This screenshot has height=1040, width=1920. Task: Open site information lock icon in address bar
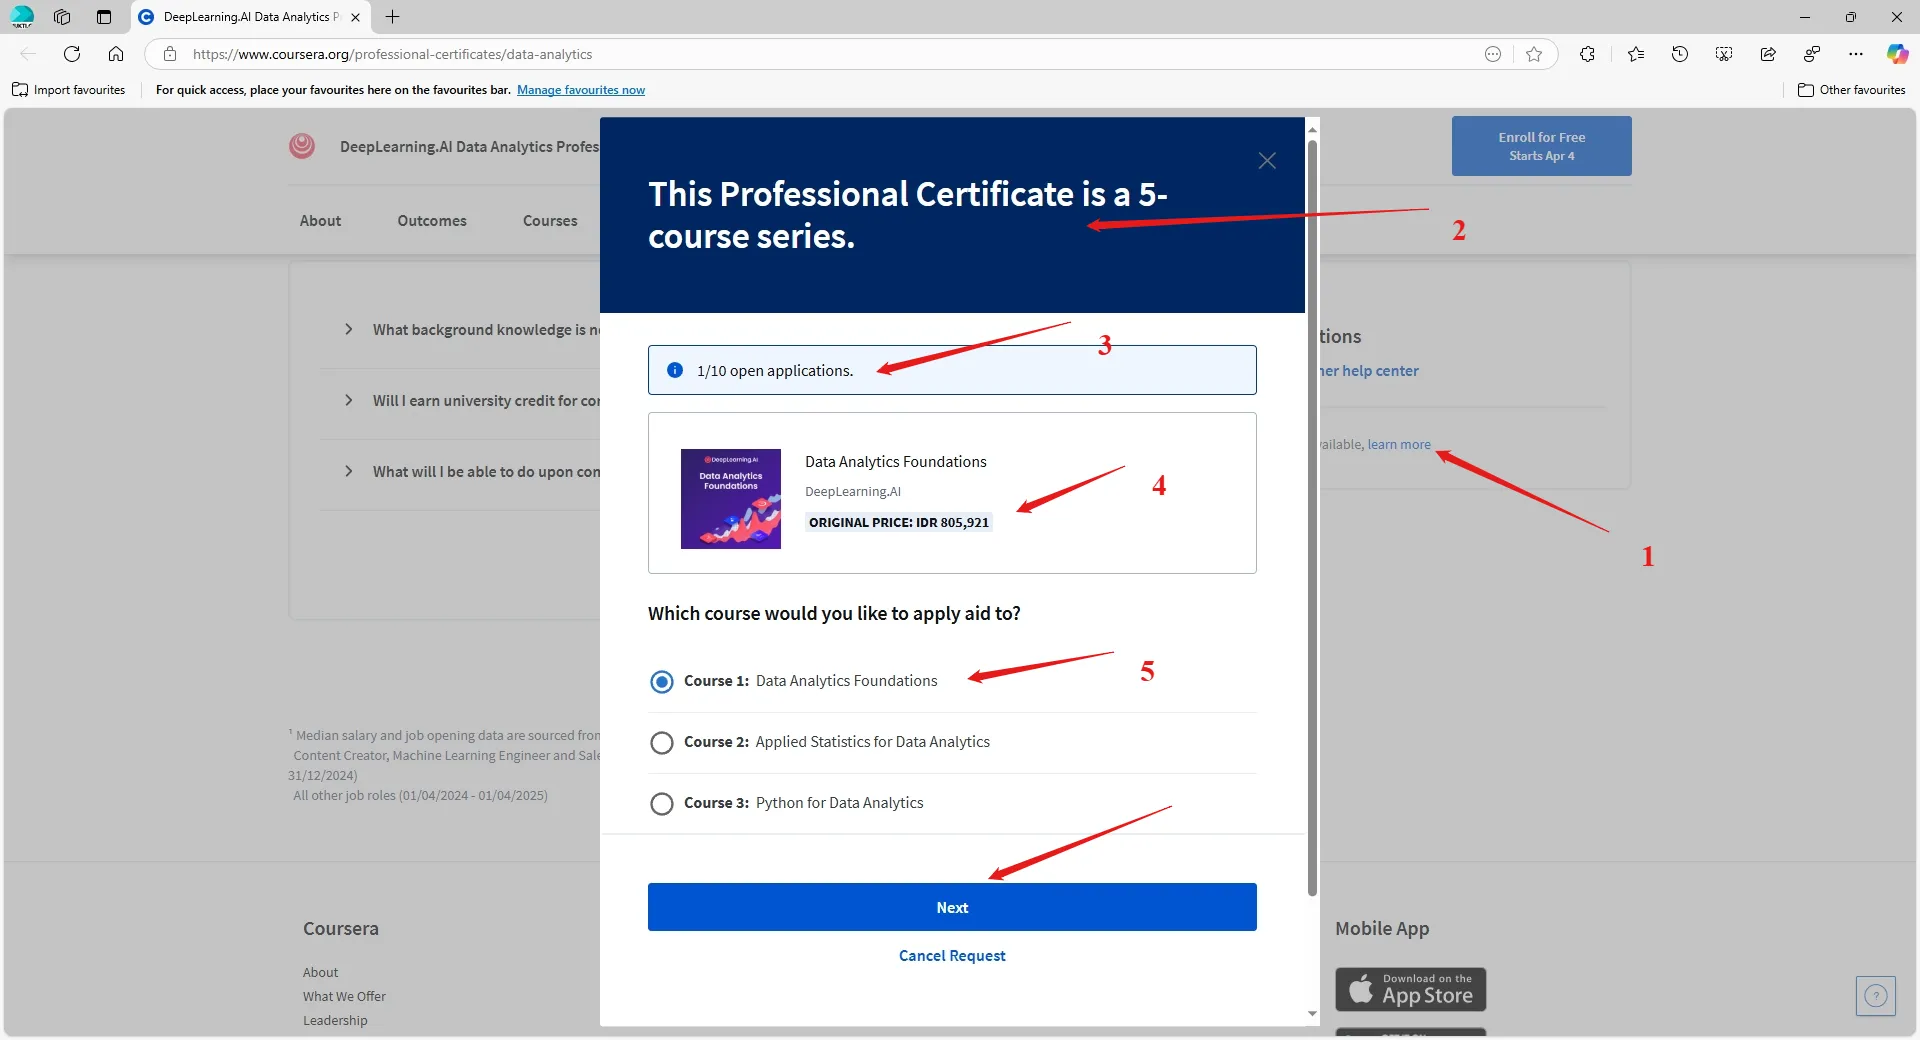(x=170, y=54)
